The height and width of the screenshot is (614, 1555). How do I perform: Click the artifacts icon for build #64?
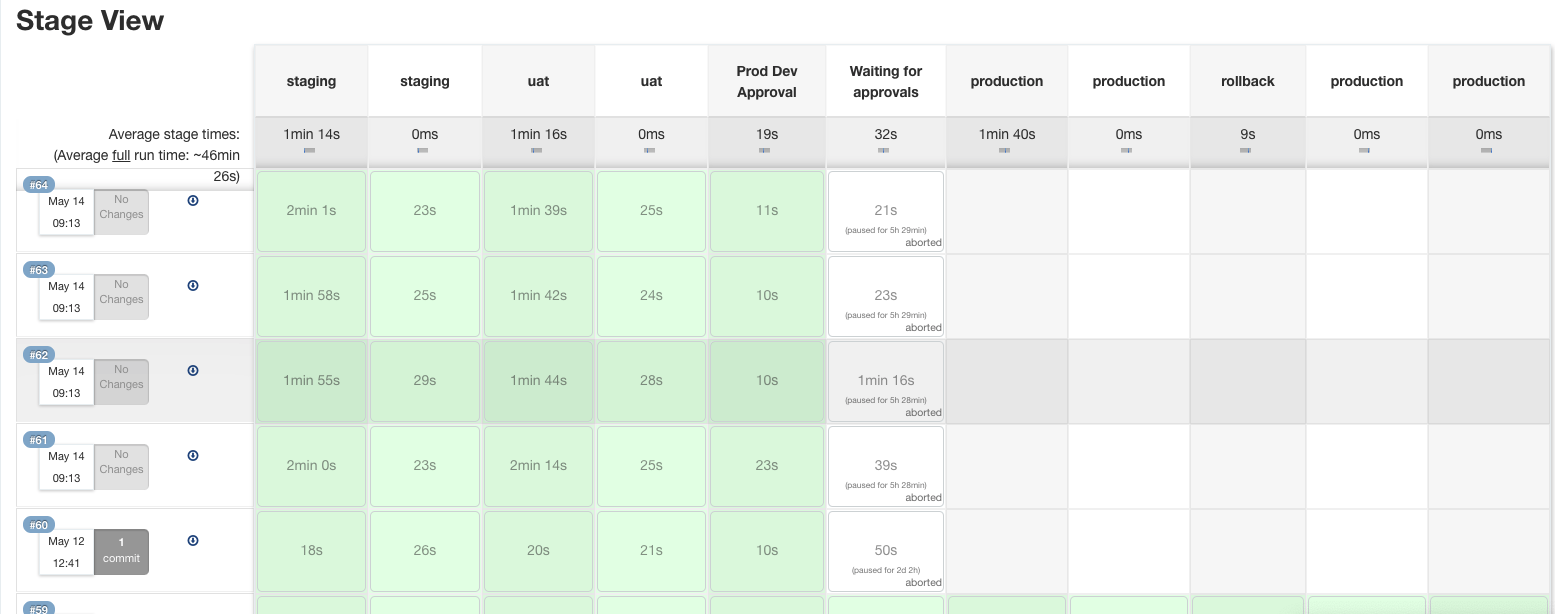coord(193,200)
